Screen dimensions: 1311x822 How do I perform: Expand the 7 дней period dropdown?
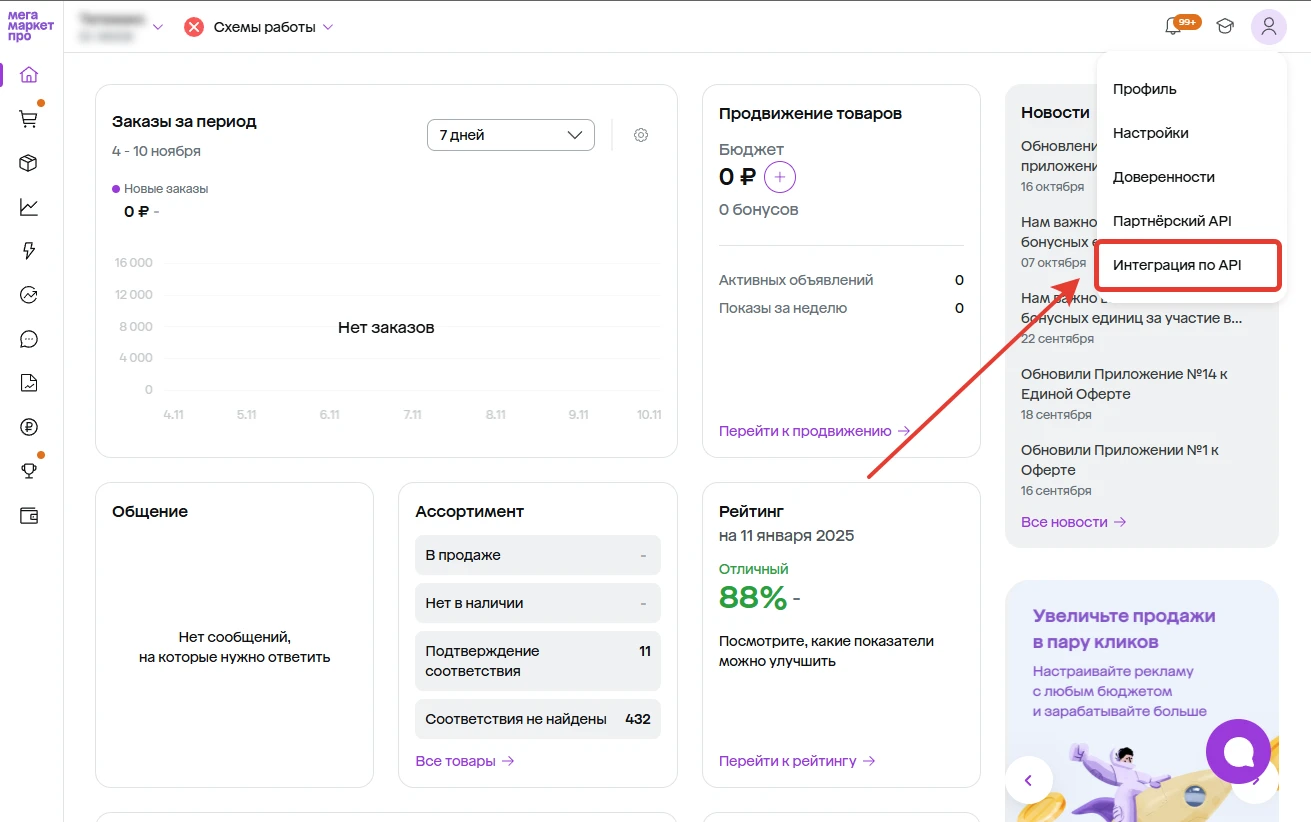[x=510, y=135]
